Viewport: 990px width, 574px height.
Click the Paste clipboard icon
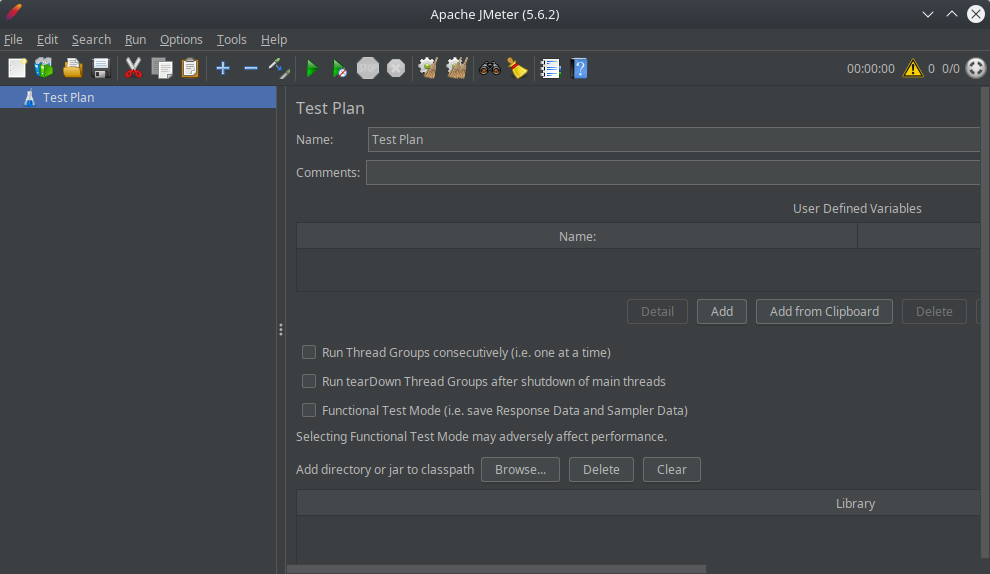pos(190,68)
